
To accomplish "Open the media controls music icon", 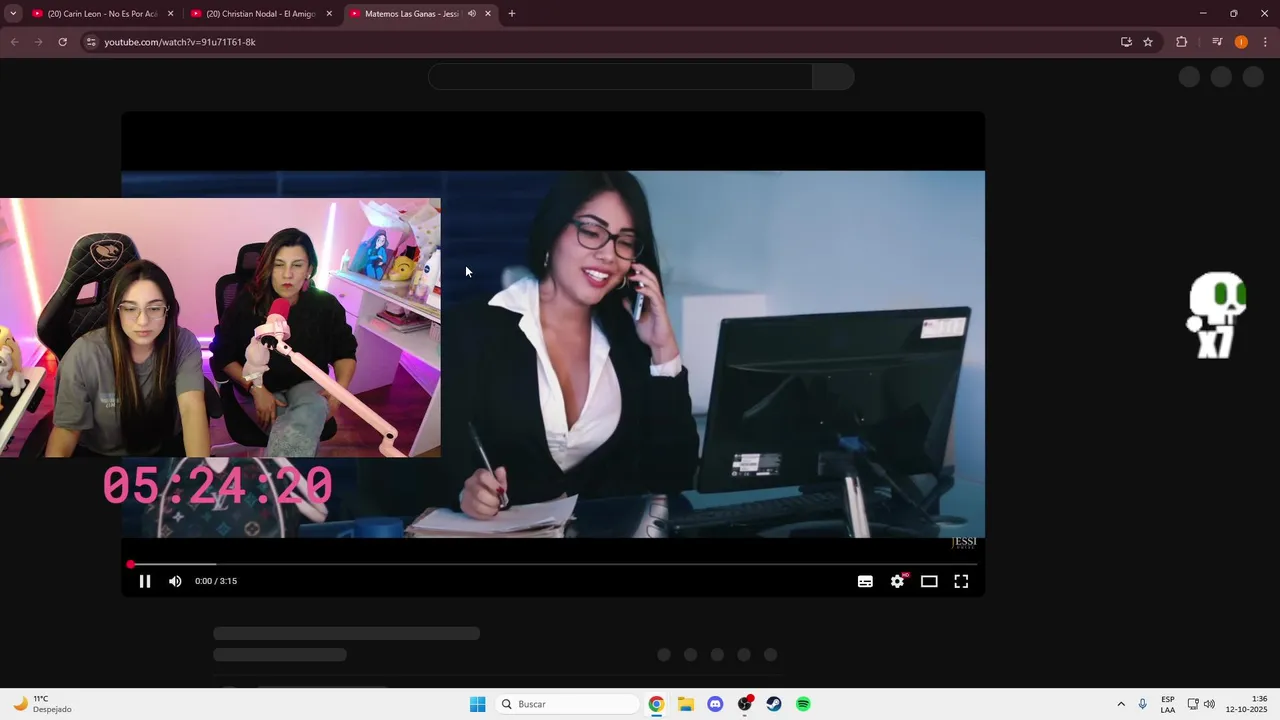I will (1217, 42).
